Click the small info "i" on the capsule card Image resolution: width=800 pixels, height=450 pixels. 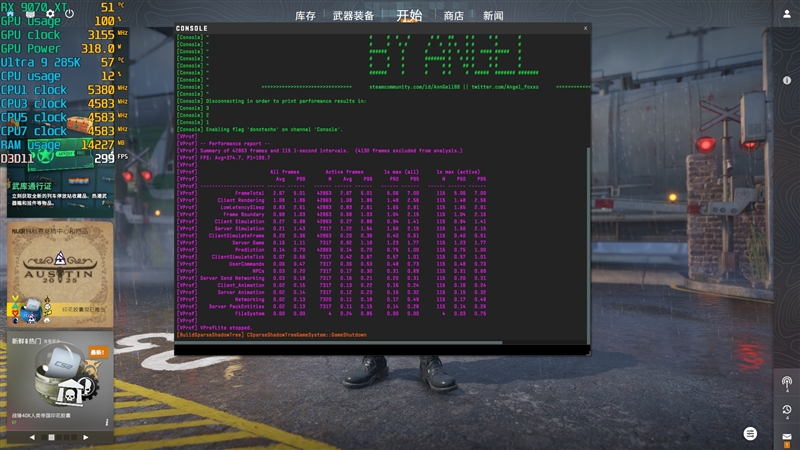tap(107, 422)
